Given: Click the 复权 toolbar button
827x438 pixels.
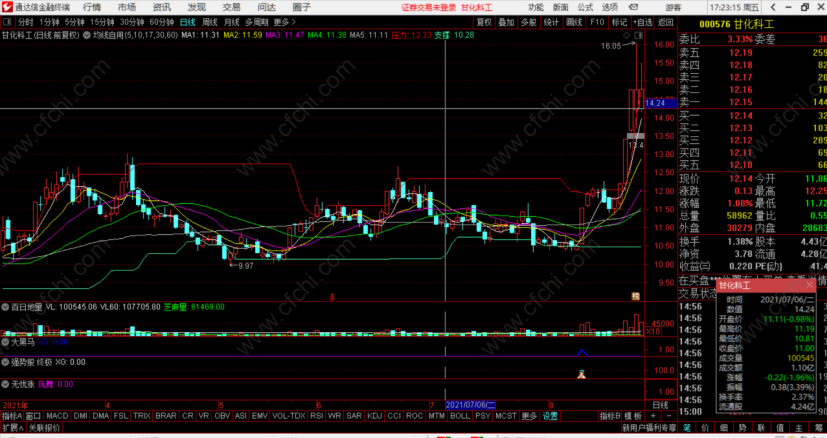Looking at the screenshot, I should point(484,22).
